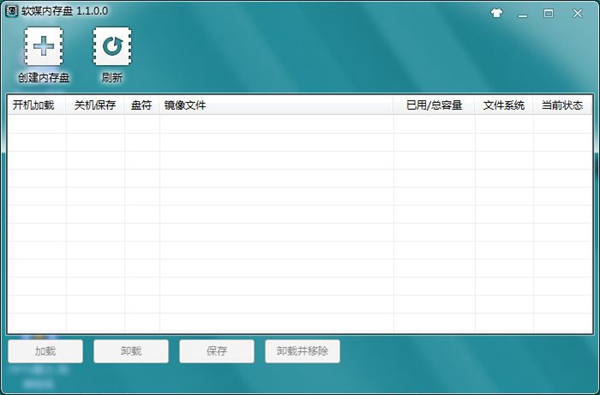This screenshot has height=395, width=600.
Task: Click the 加载 button
Action: pos(46,351)
